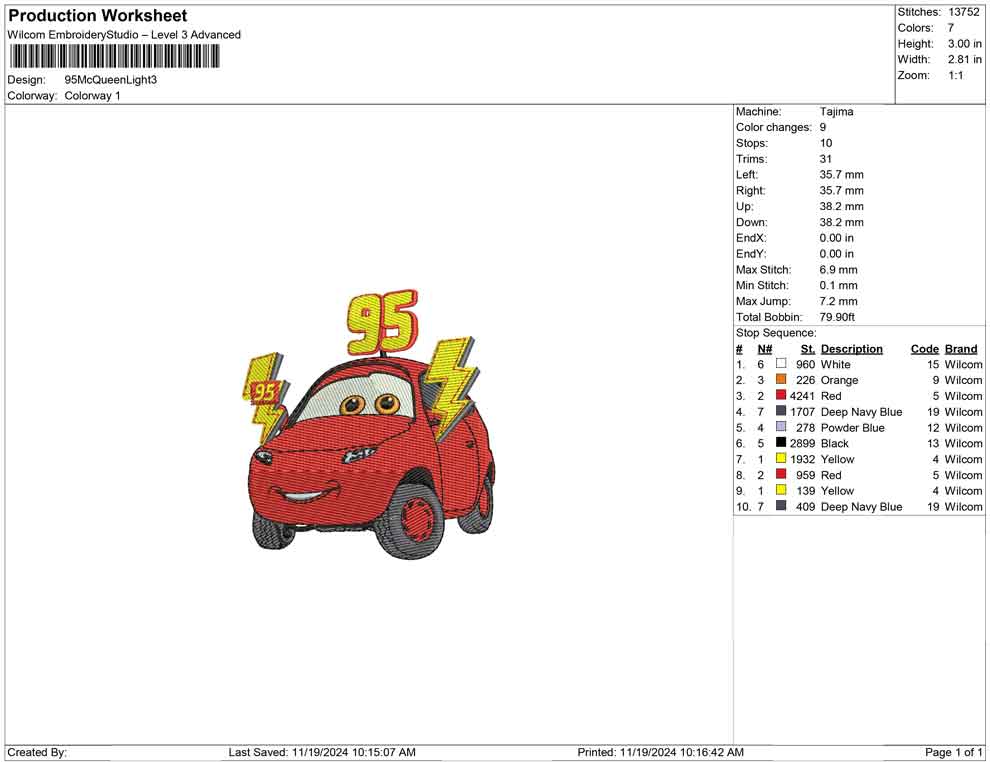Click the Powder Blue color swatch
The image size is (990, 762).
click(x=781, y=427)
